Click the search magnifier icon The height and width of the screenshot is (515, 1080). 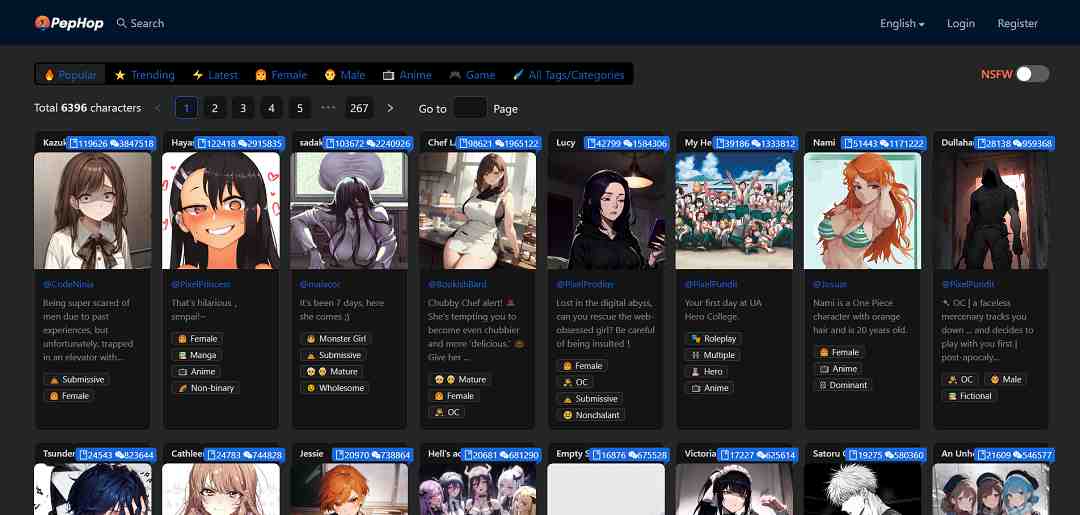122,23
